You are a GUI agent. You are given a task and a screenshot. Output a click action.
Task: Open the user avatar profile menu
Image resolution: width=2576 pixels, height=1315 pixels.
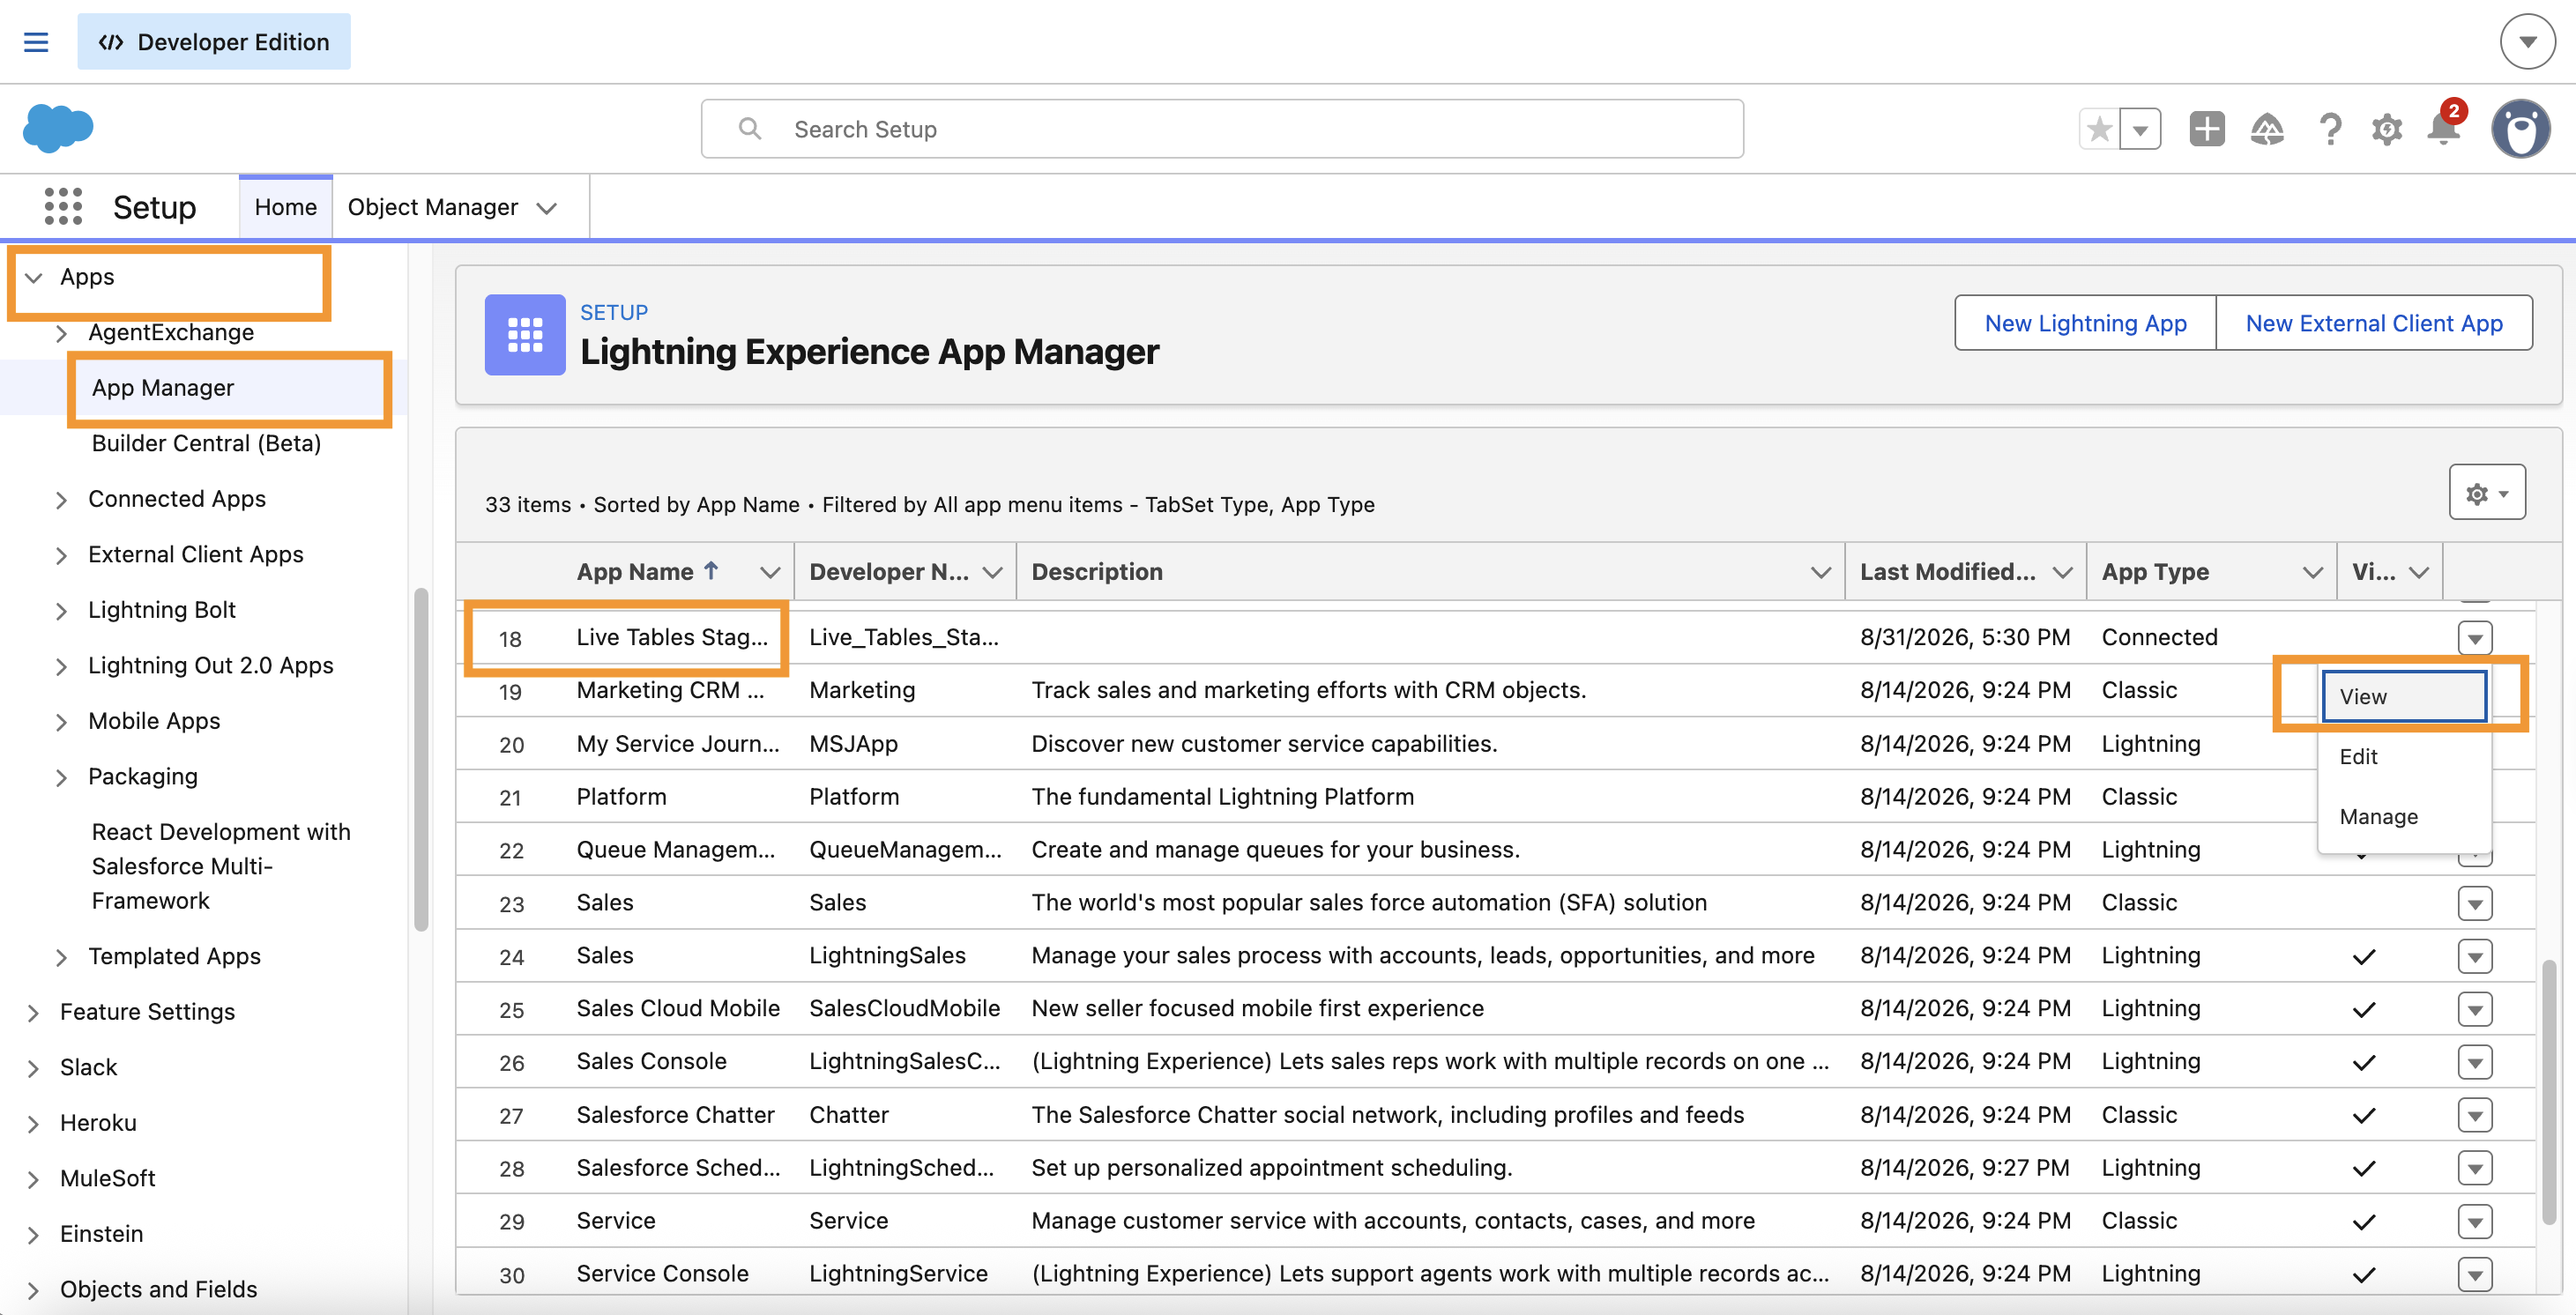coord(2520,129)
